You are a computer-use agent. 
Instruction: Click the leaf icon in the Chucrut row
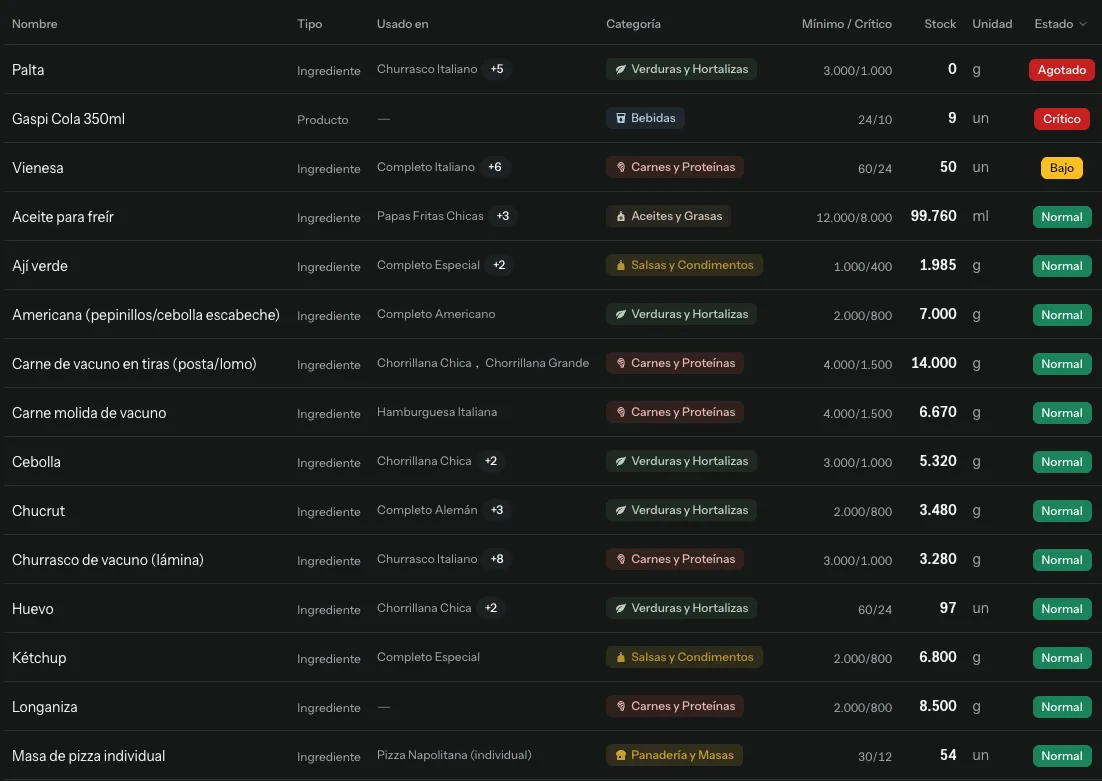(621, 510)
